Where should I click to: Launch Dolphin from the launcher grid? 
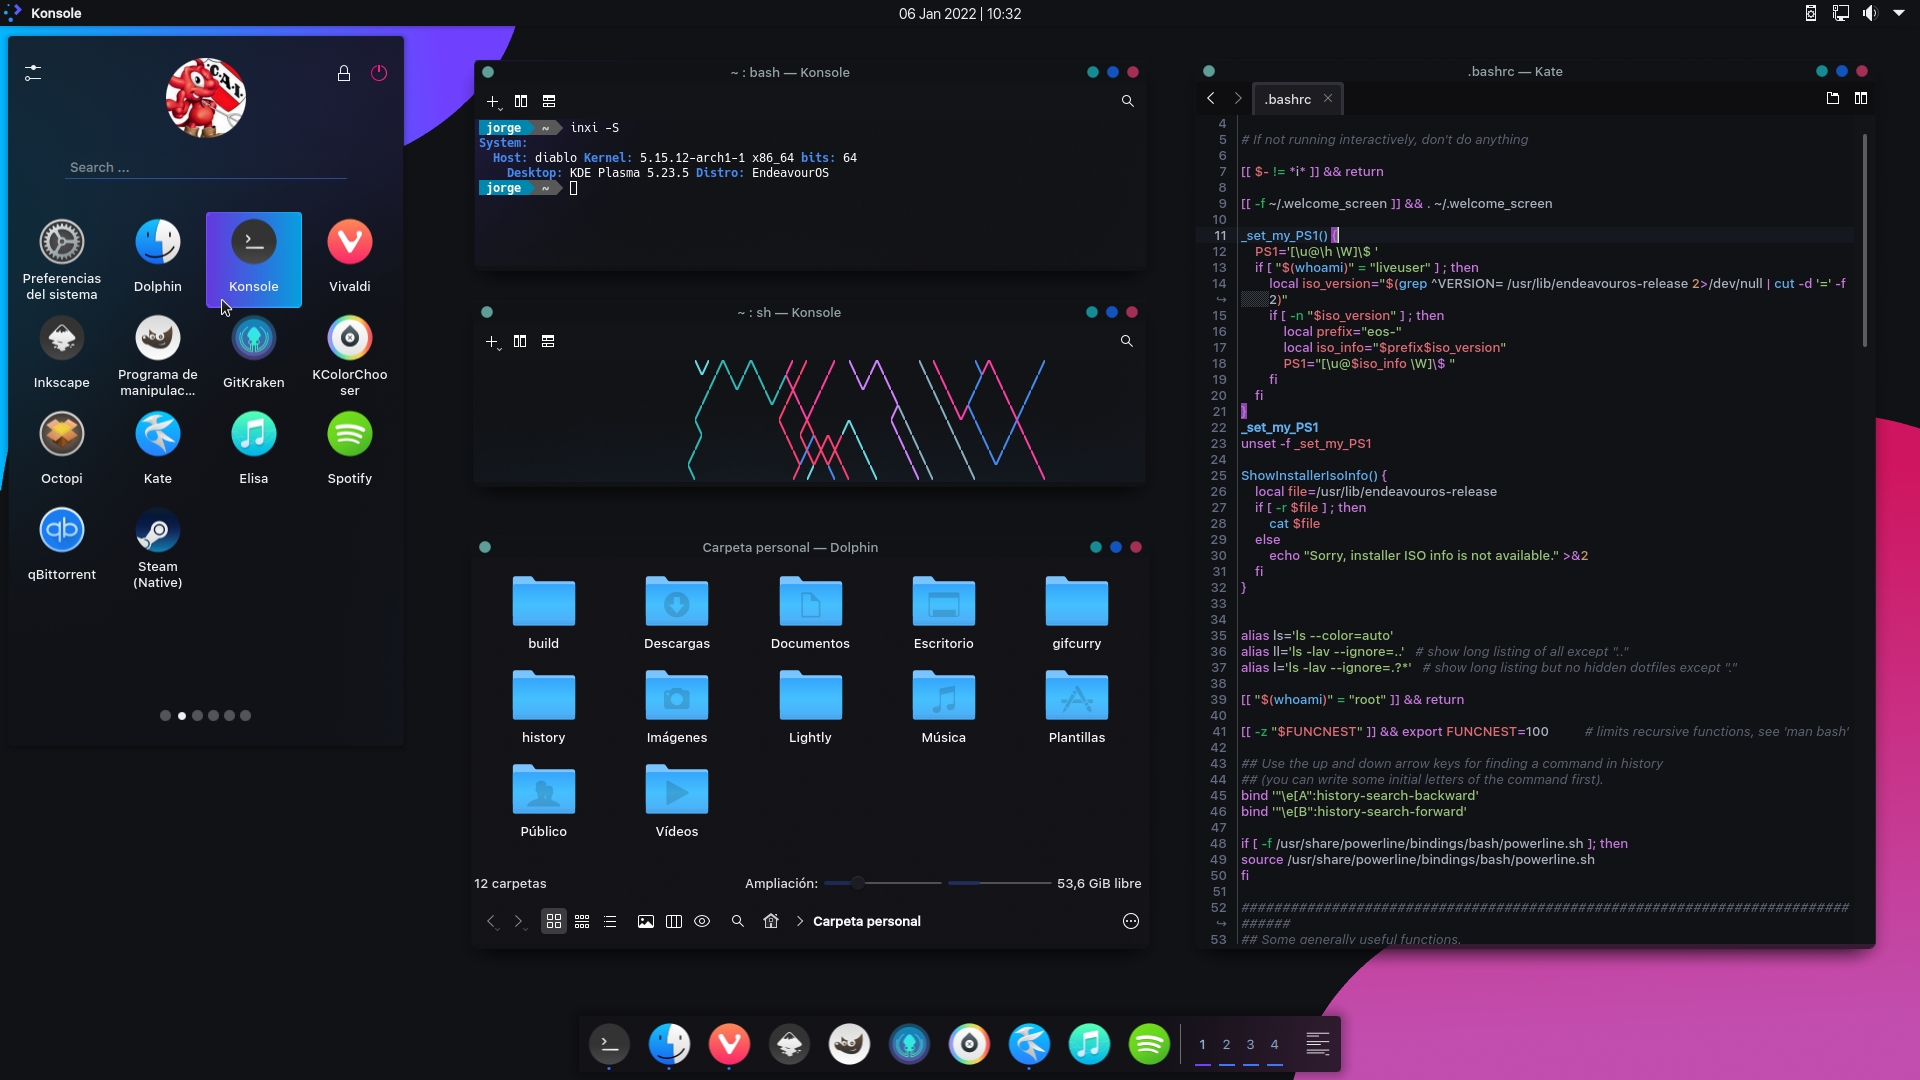tap(158, 257)
